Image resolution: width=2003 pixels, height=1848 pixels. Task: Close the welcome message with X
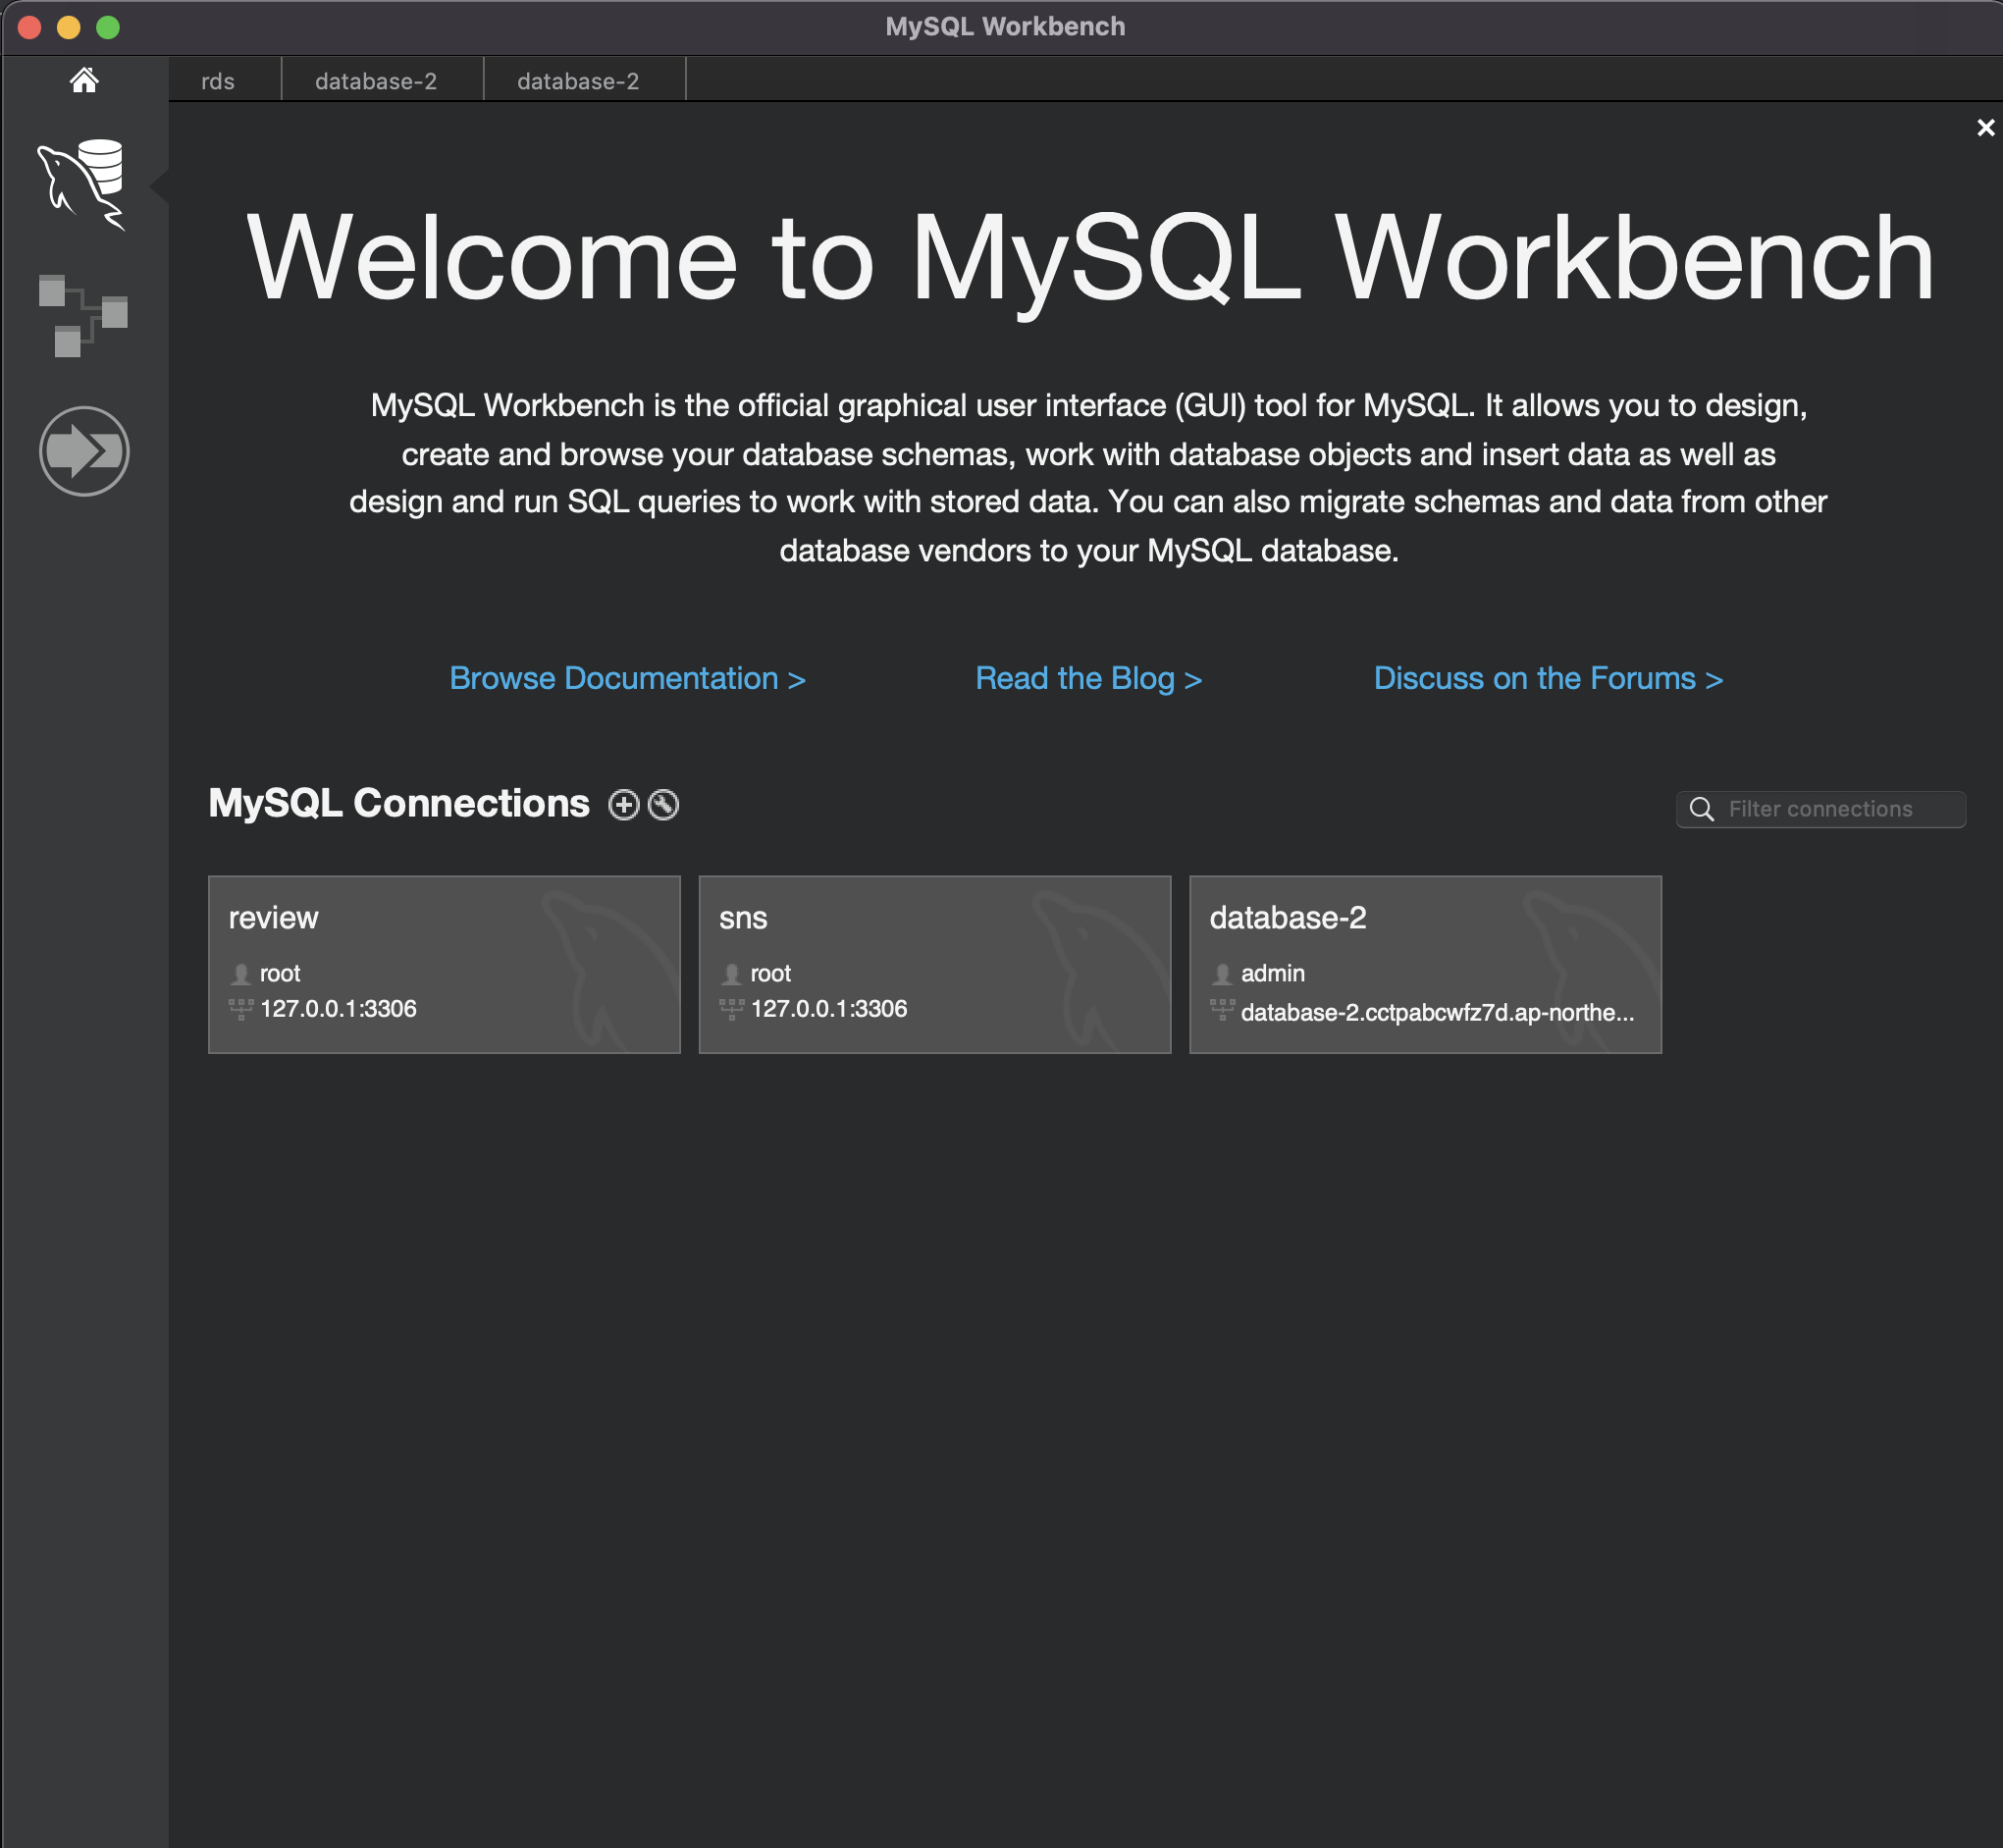[x=1985, y=128]
